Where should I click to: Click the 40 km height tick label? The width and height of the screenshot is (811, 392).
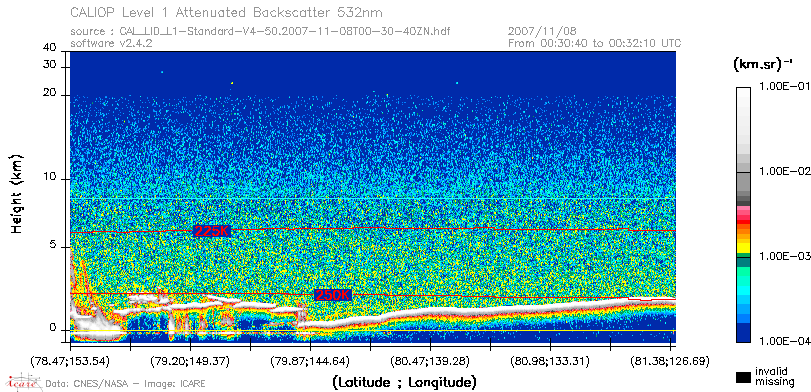50,47
